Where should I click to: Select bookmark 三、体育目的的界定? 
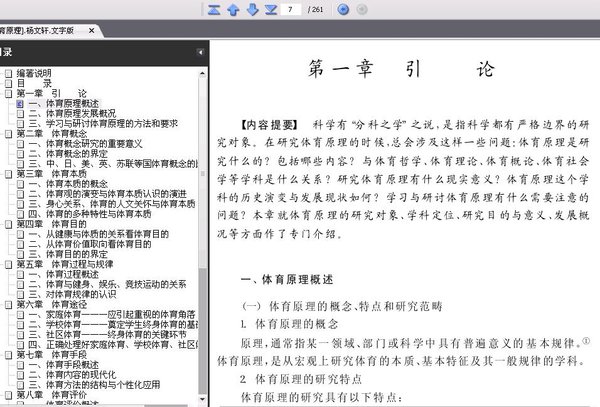click(68, 254)
